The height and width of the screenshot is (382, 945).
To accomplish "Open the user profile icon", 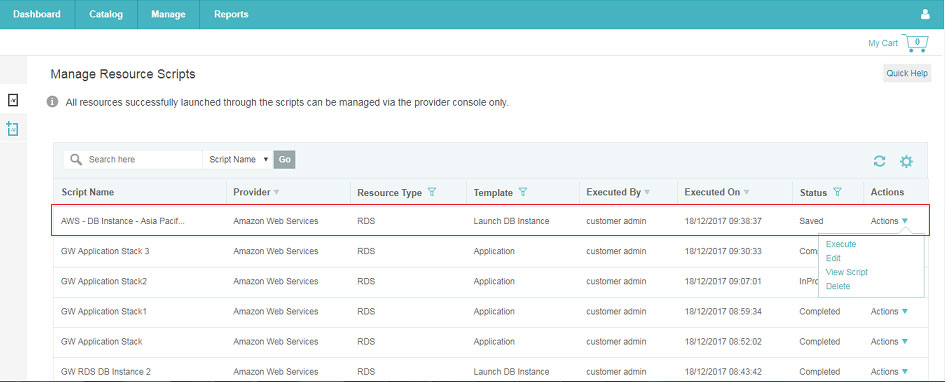I will pyautogui.click(x=925, y=14).
